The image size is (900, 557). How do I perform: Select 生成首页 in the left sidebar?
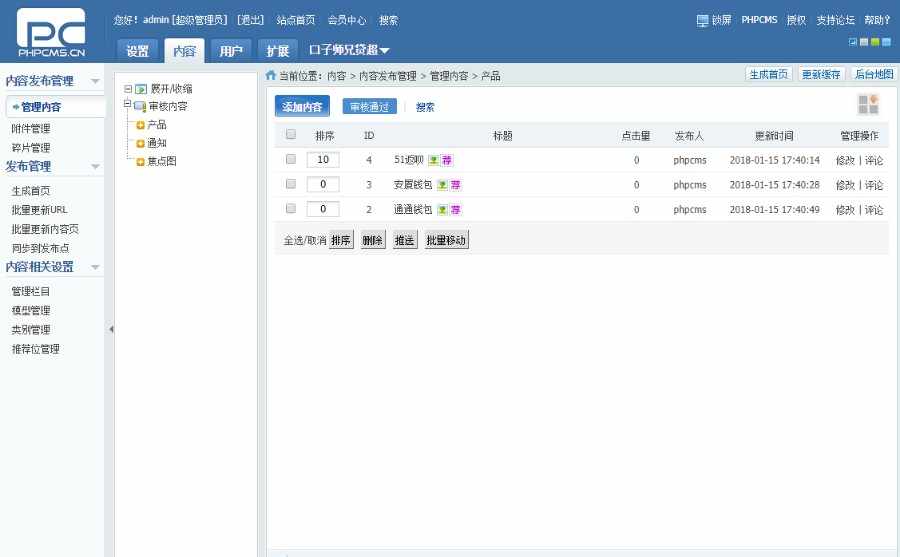pos(31,191)
